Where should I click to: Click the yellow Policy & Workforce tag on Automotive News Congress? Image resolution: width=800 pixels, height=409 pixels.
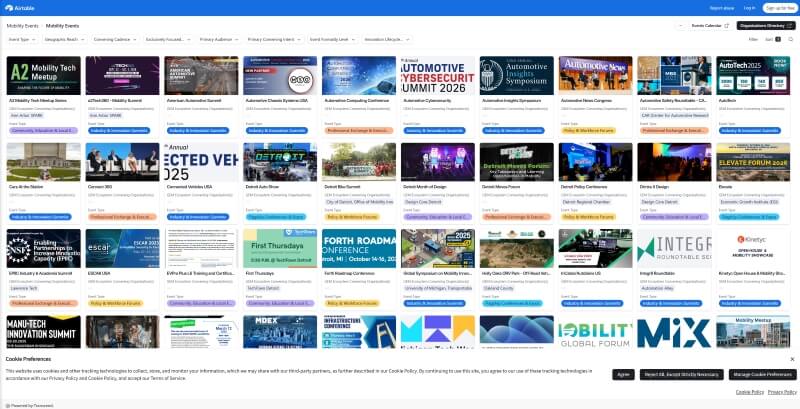(x=588, y=131)
